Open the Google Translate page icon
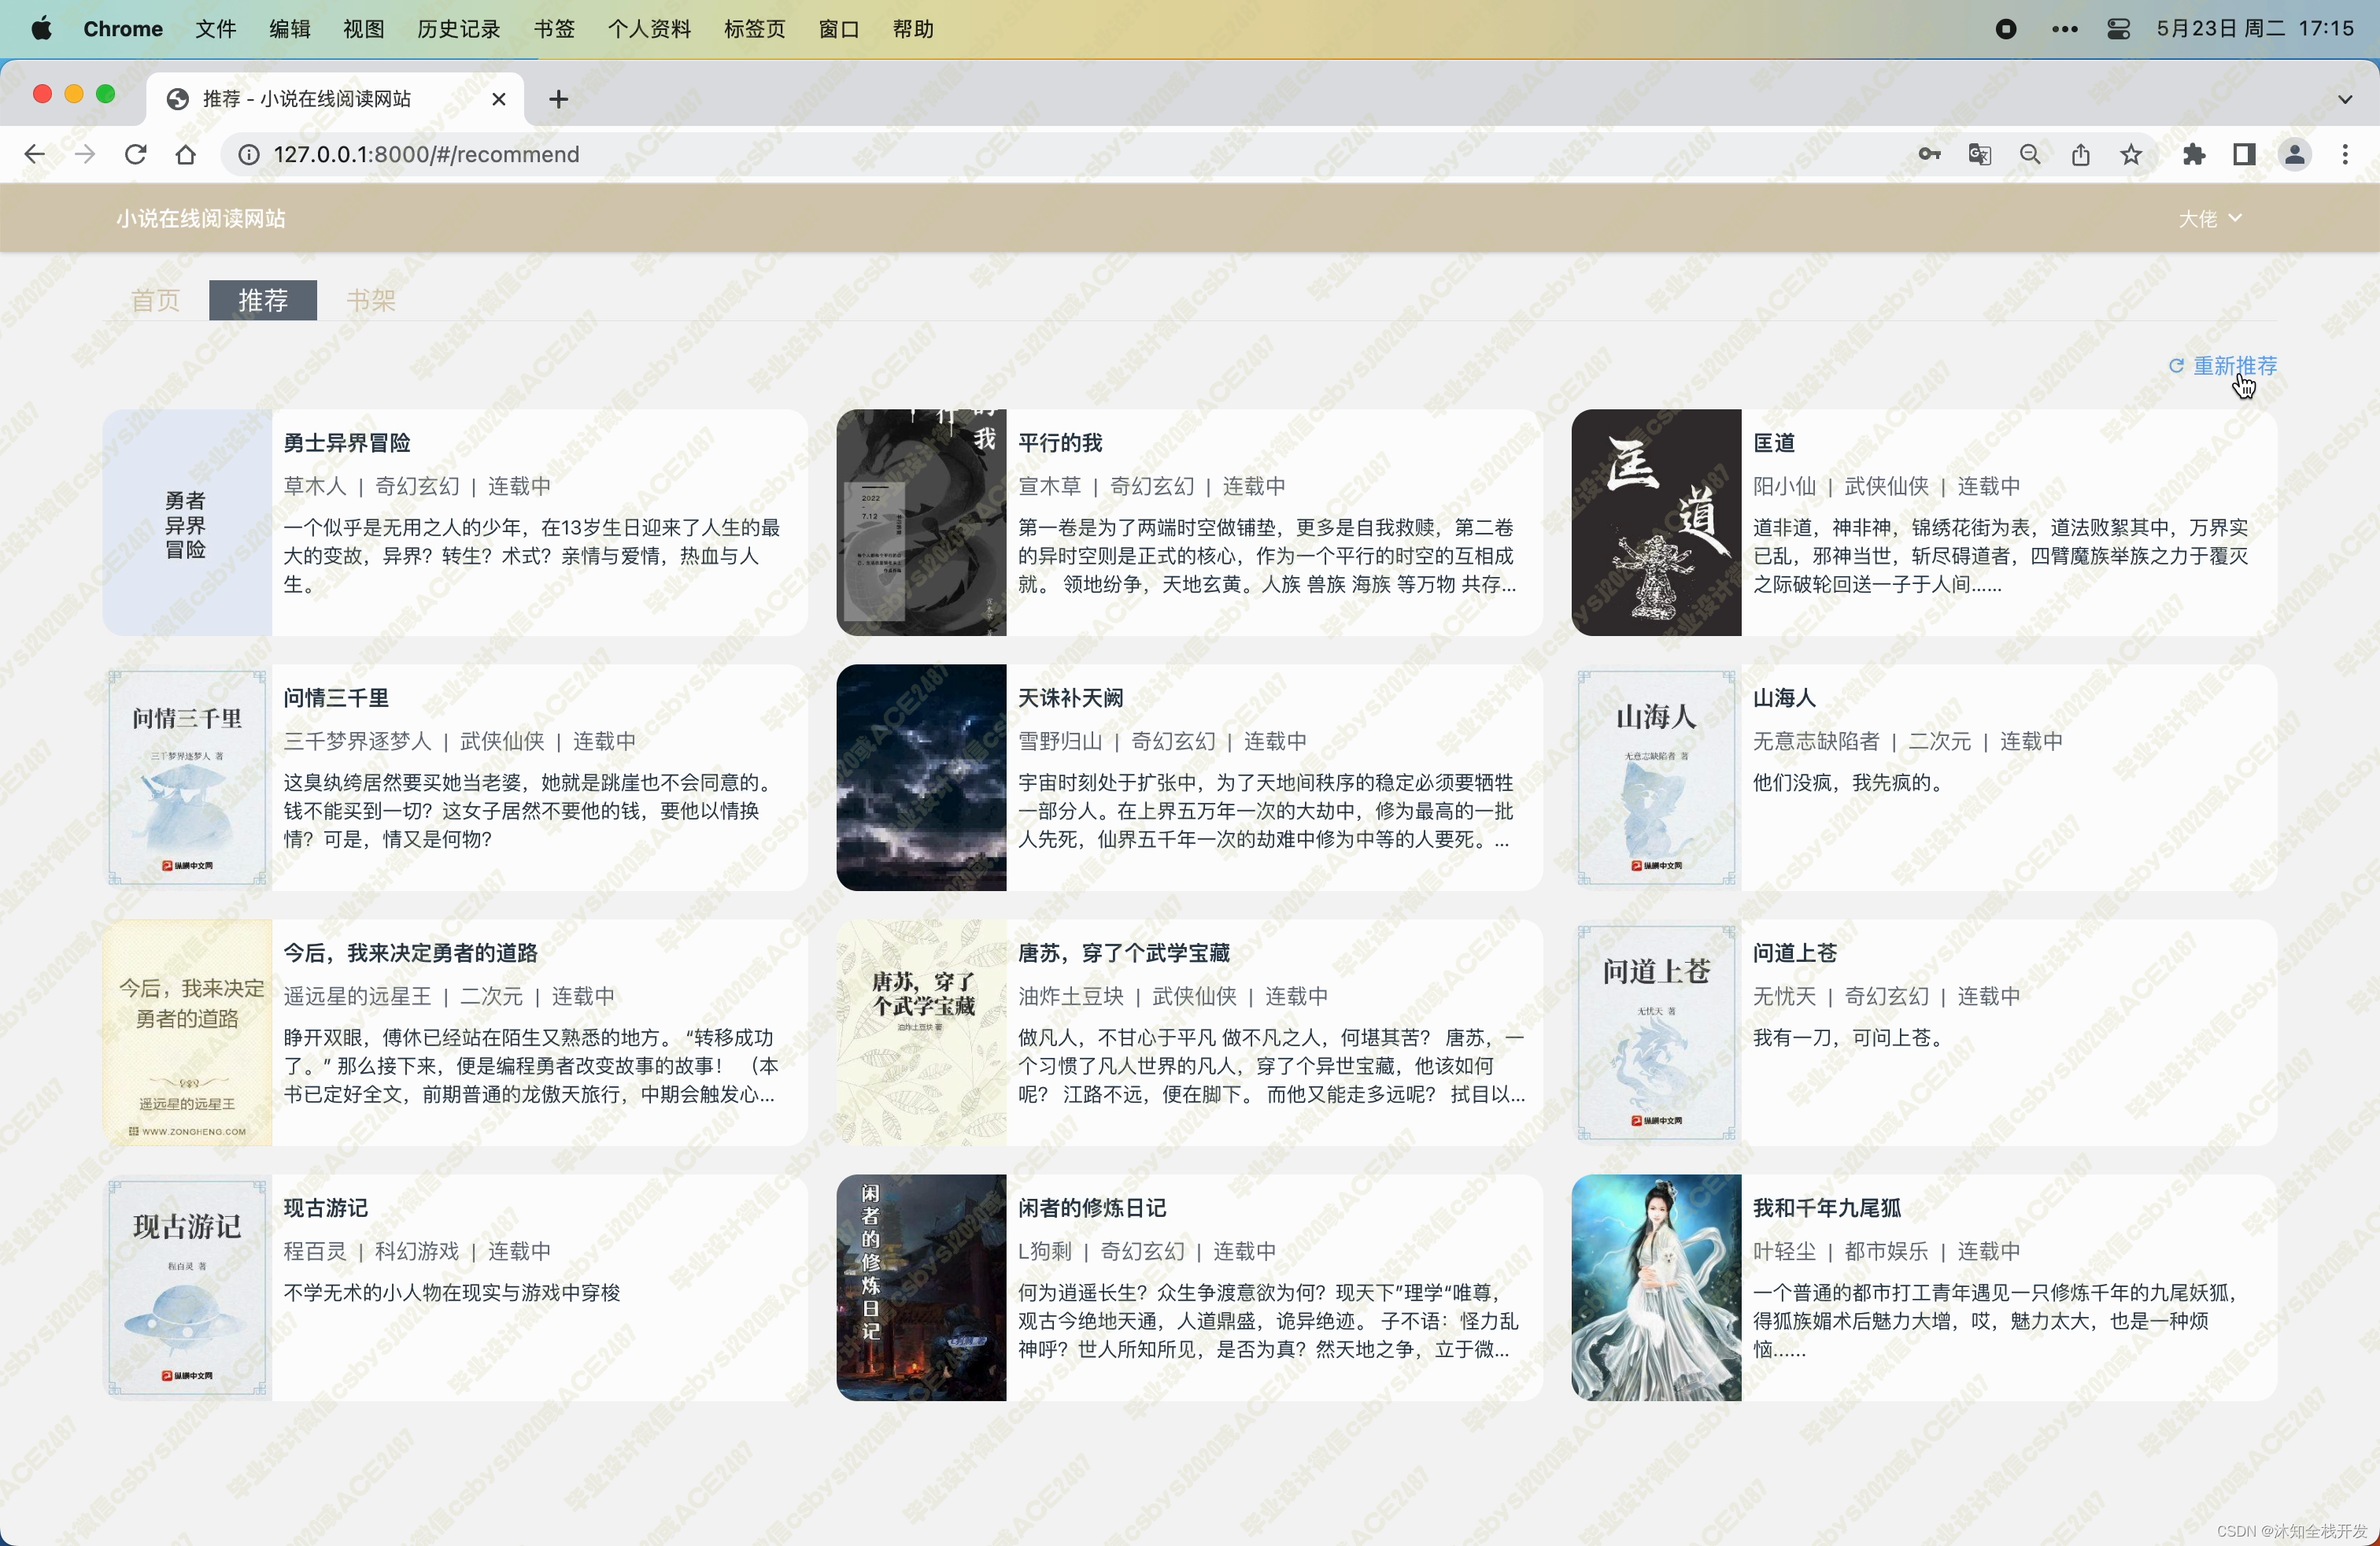 click(1979, 154)
